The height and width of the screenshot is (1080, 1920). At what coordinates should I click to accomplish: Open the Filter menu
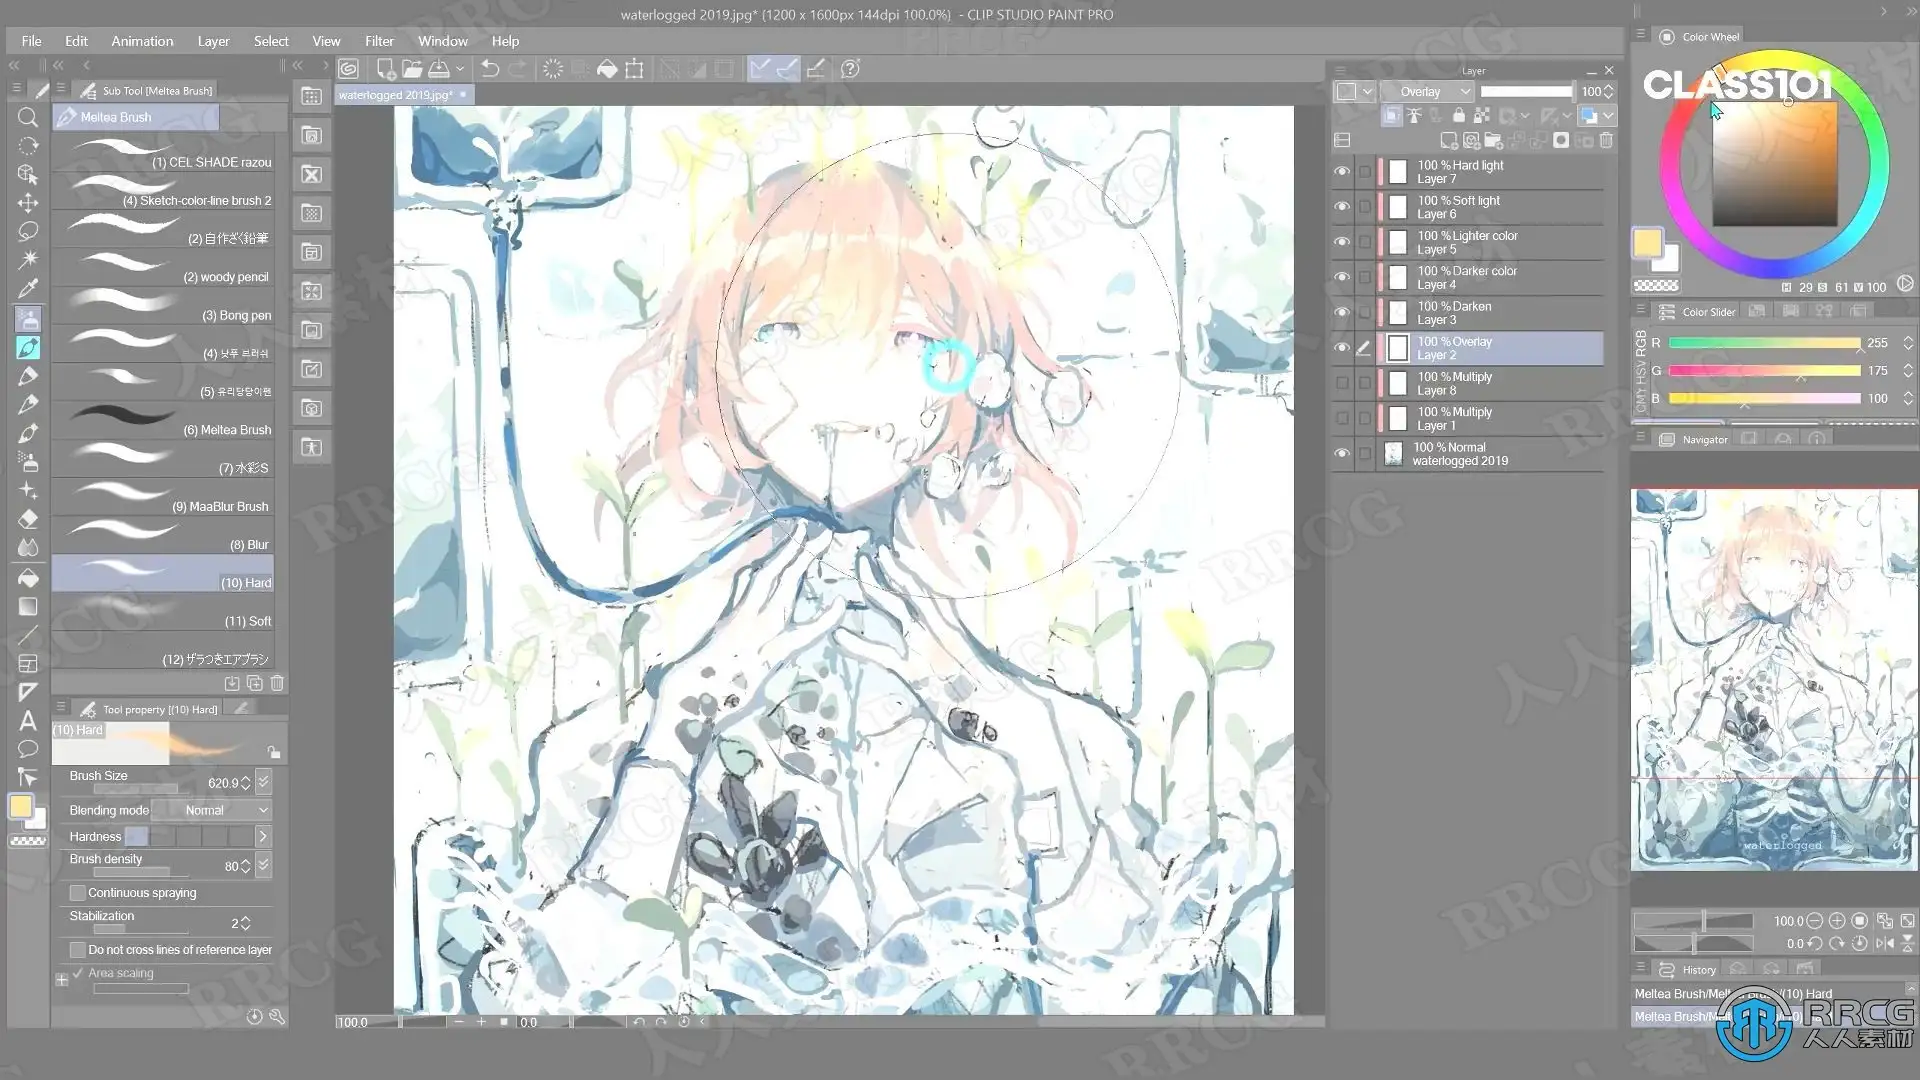pos(379,41)
